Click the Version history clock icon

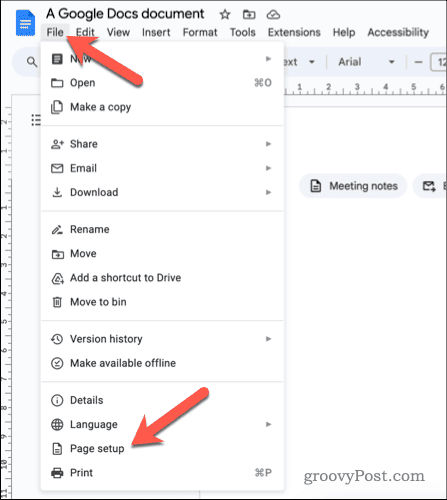pyautogui.click(x=57, y=339)
